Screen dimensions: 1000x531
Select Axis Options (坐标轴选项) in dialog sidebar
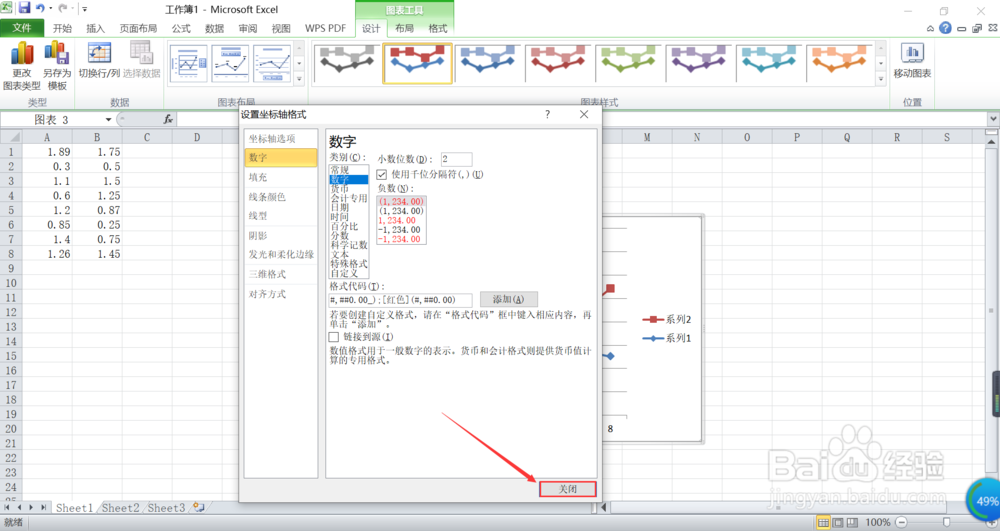[x=281, y=138]
